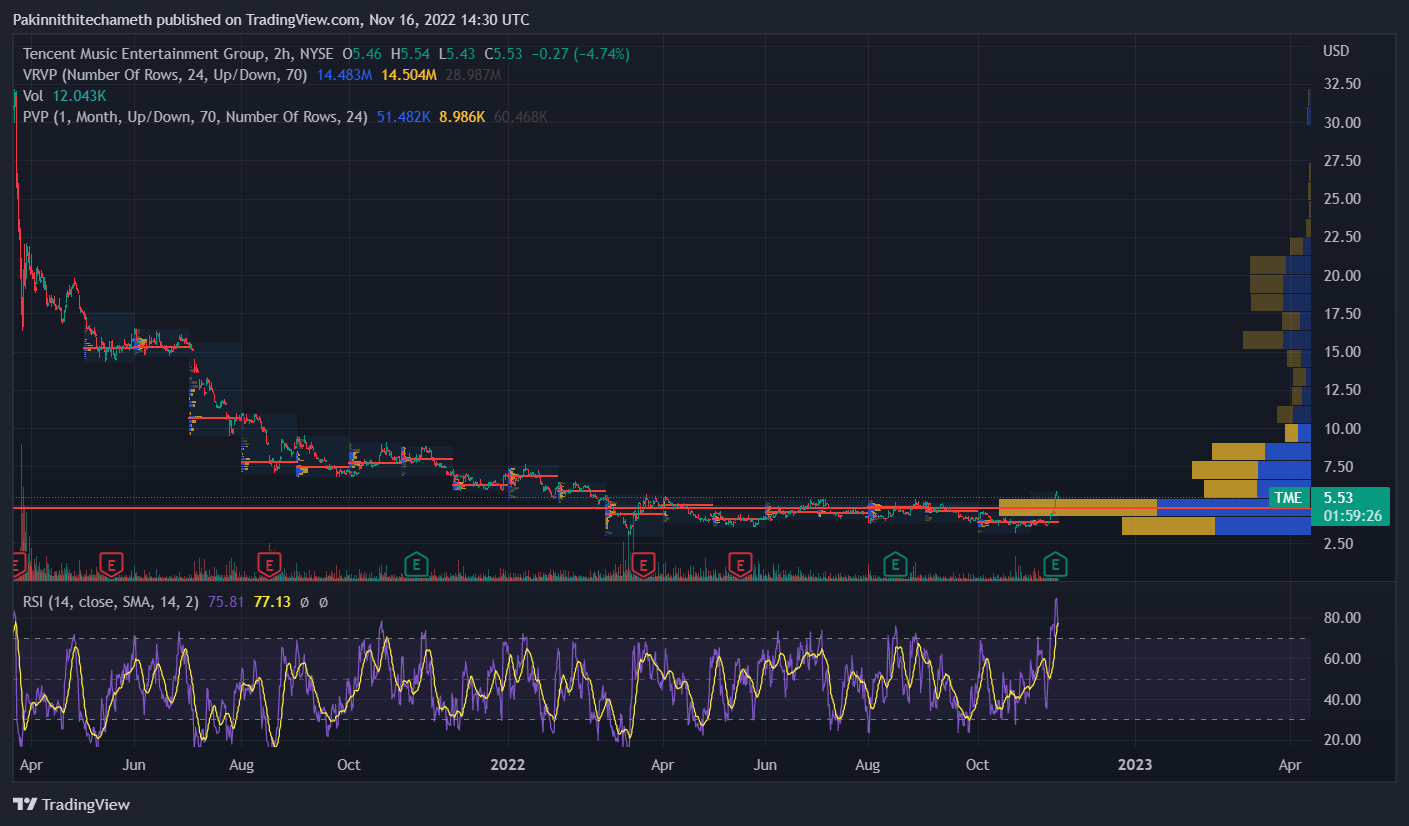
Task: Click the 2023 label on the time axis
Action: point(1135,765)
